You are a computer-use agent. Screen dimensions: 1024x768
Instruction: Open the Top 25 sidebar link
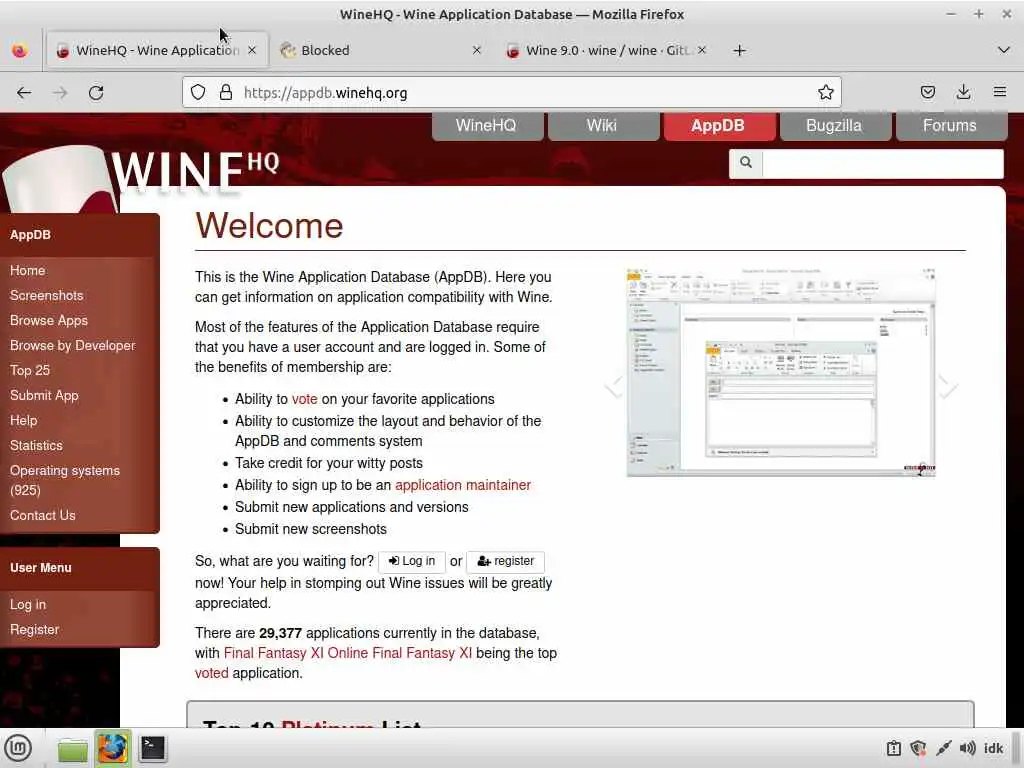coord(30,370)
